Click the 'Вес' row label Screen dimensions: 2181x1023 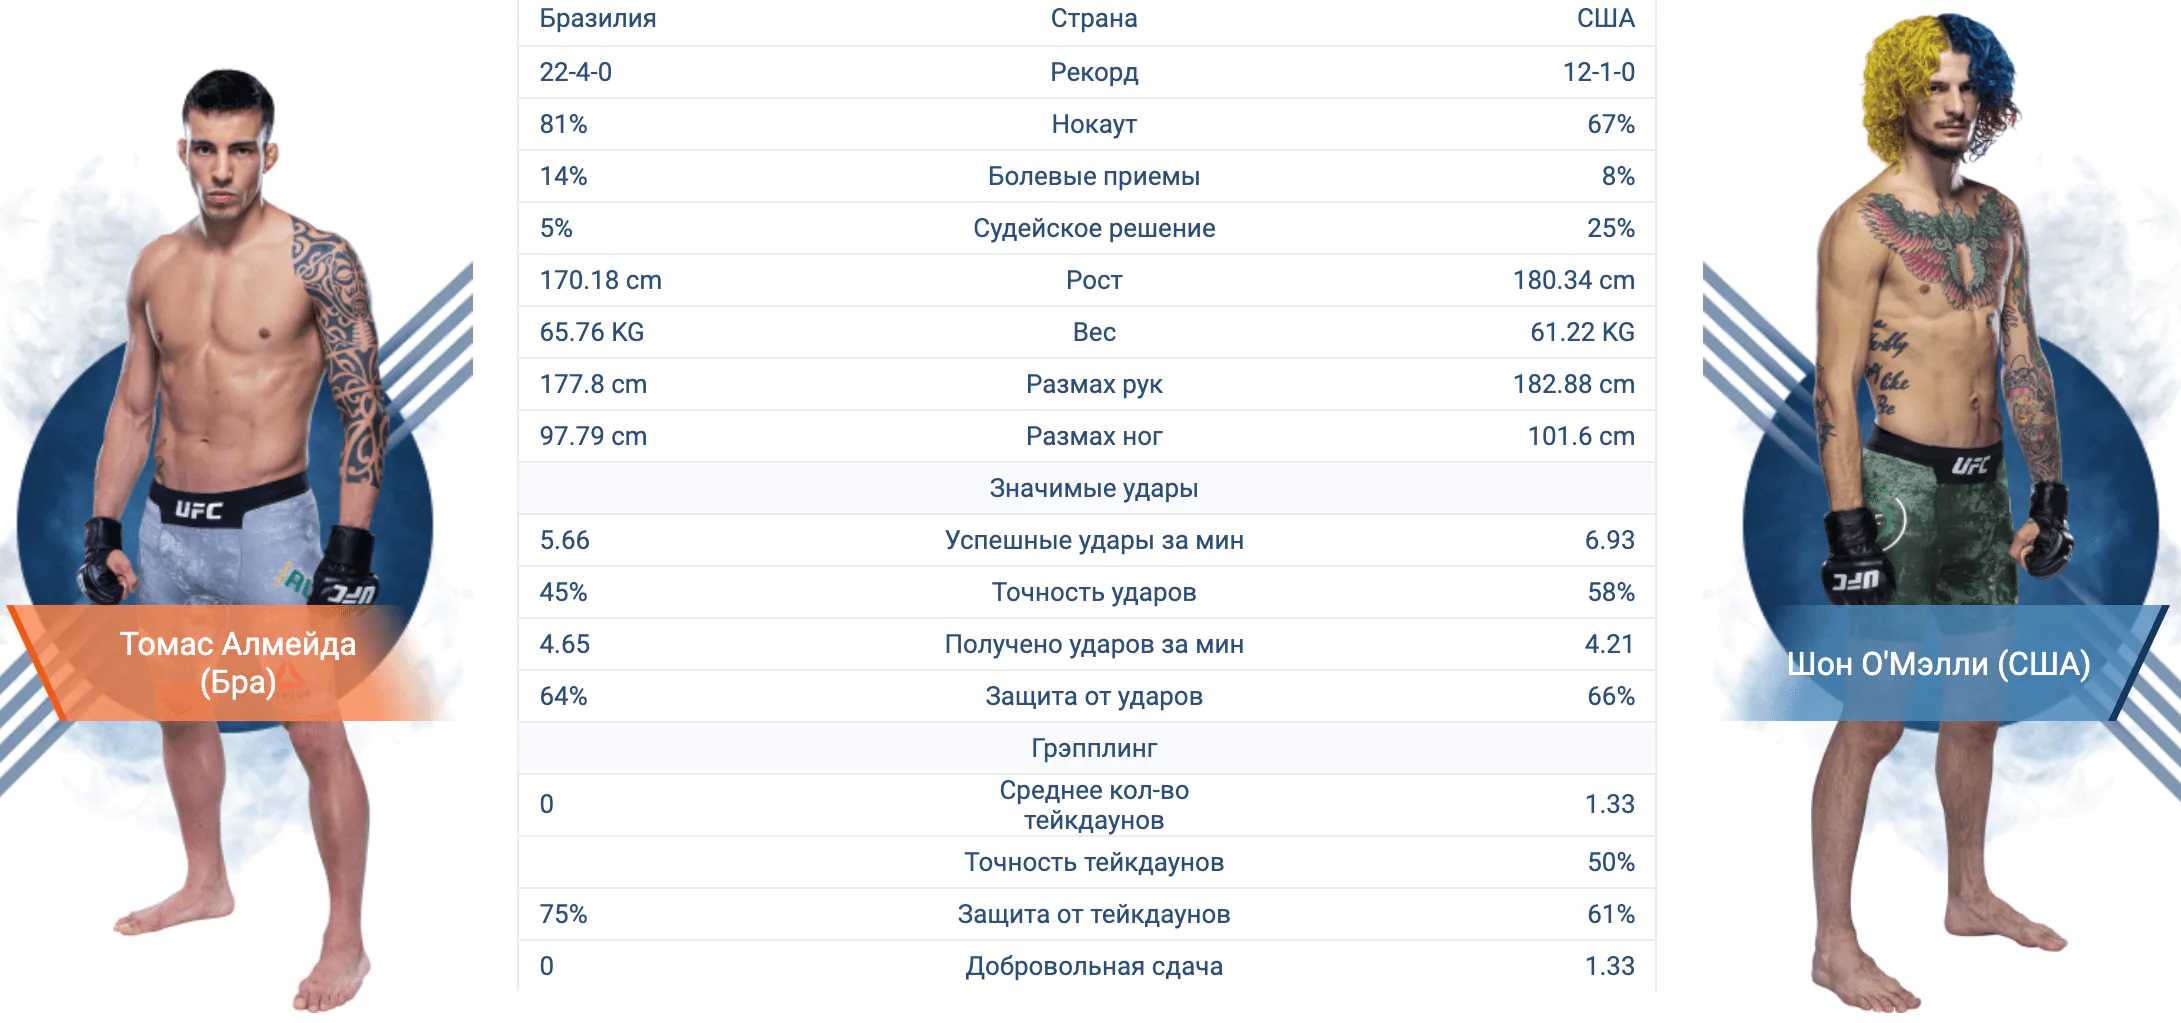(x=1094, y=332)
